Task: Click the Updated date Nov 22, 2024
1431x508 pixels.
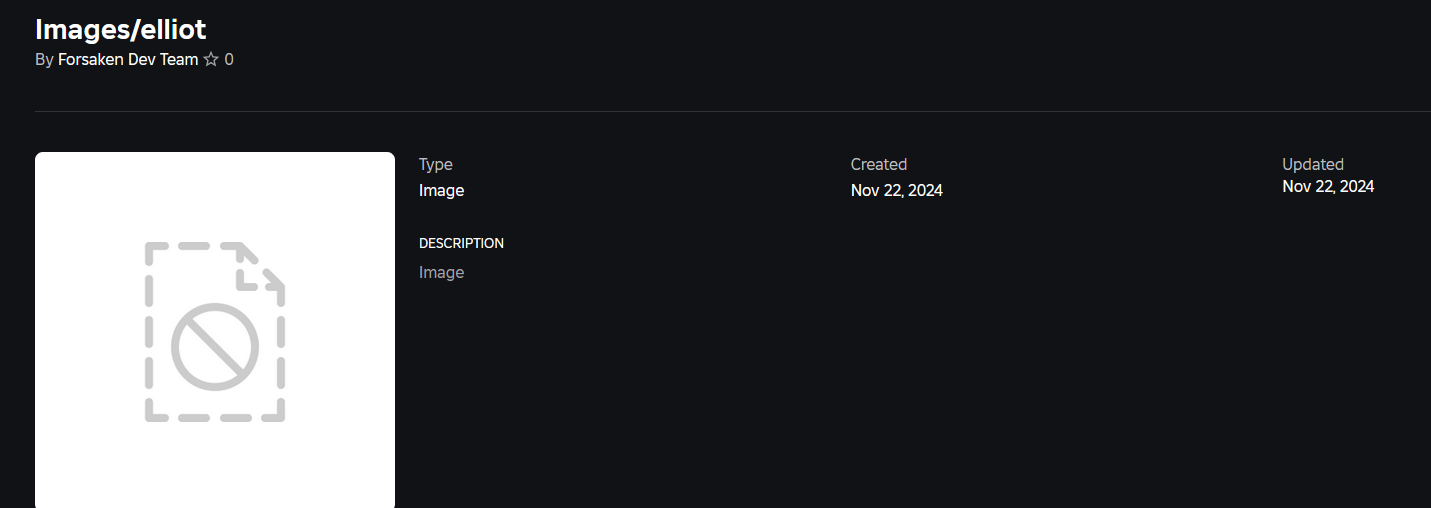Action: [x=1327, y=187]
